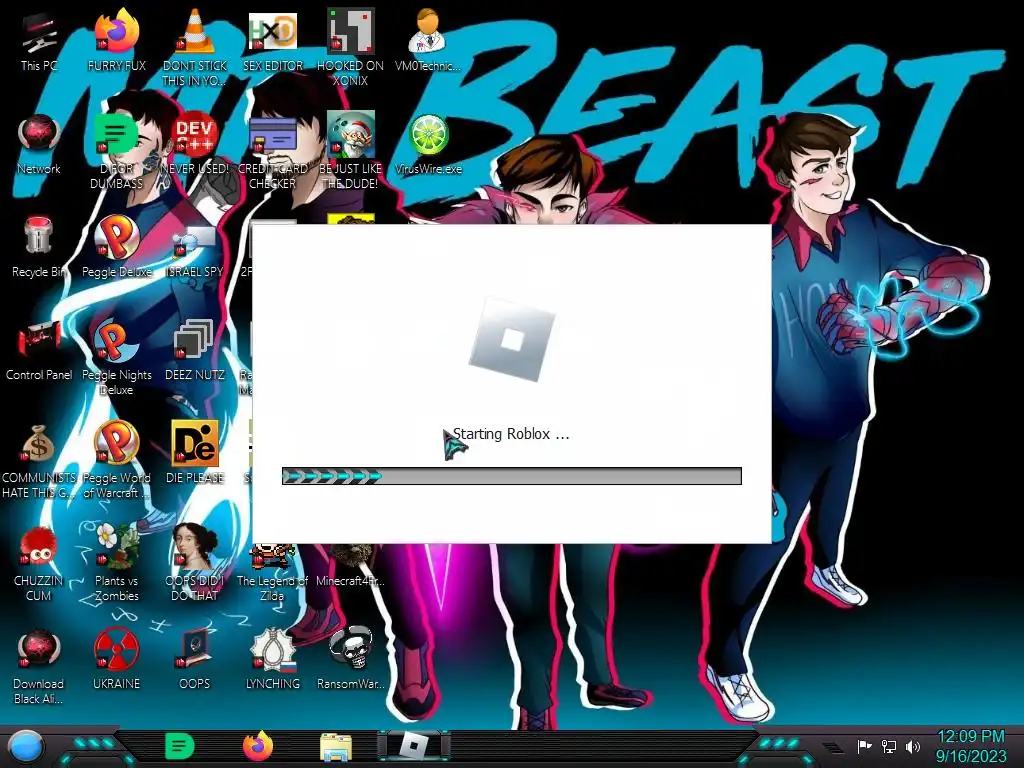1024x768 pixels.
Task: Launch the UKRAINE radiation symbol shortcut
Action: (116, 660)
